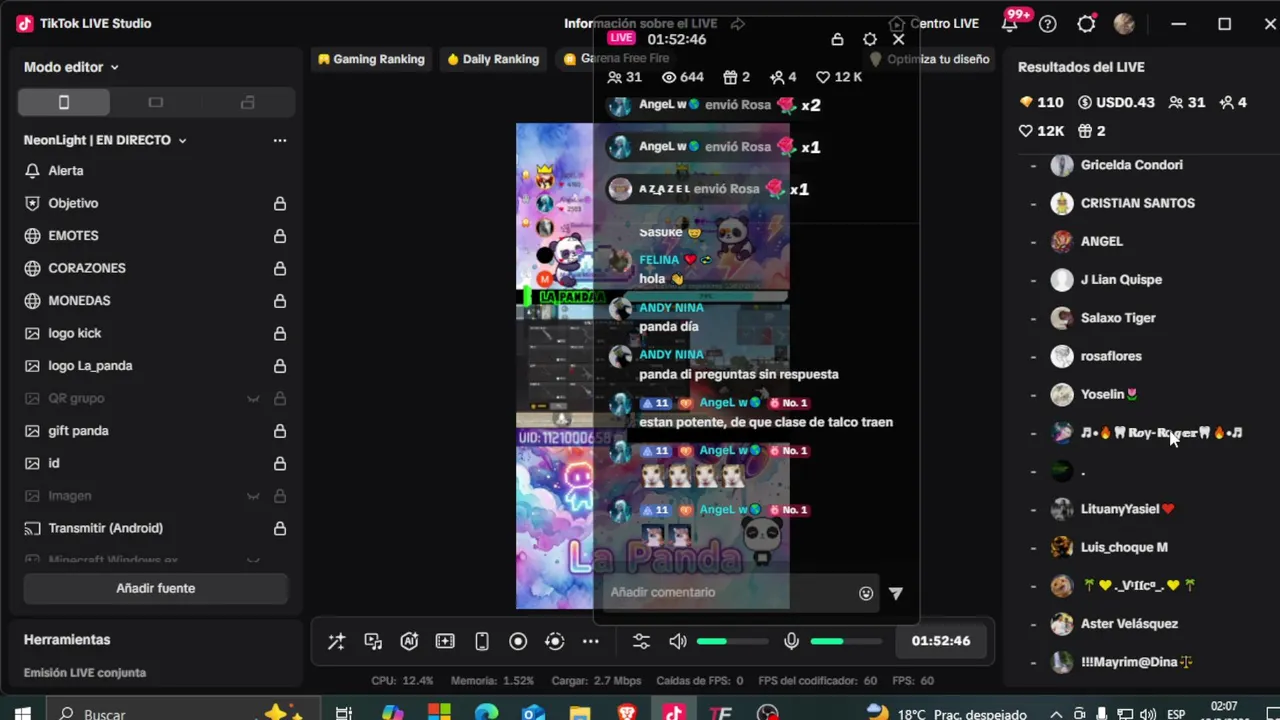
Task: Toggle lock on the Objetivo source
Action: click(280, 203)
